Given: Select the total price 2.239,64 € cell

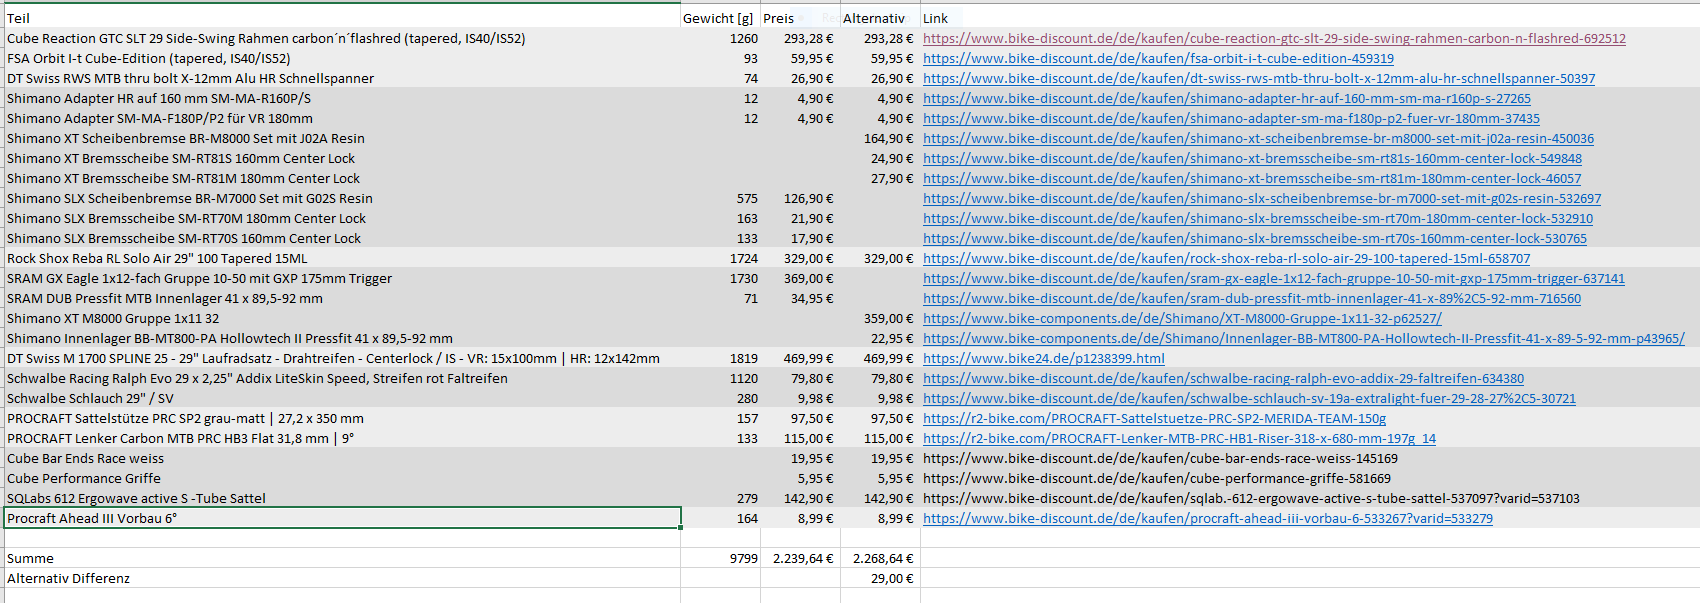Looking at the screenshot, I should (x=800, y=558).
